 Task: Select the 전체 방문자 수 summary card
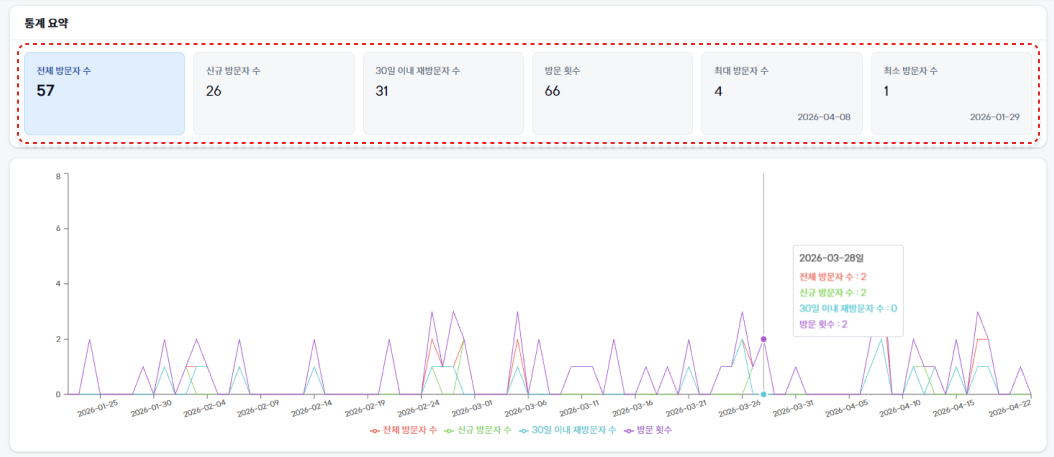[x=104, y=93]
